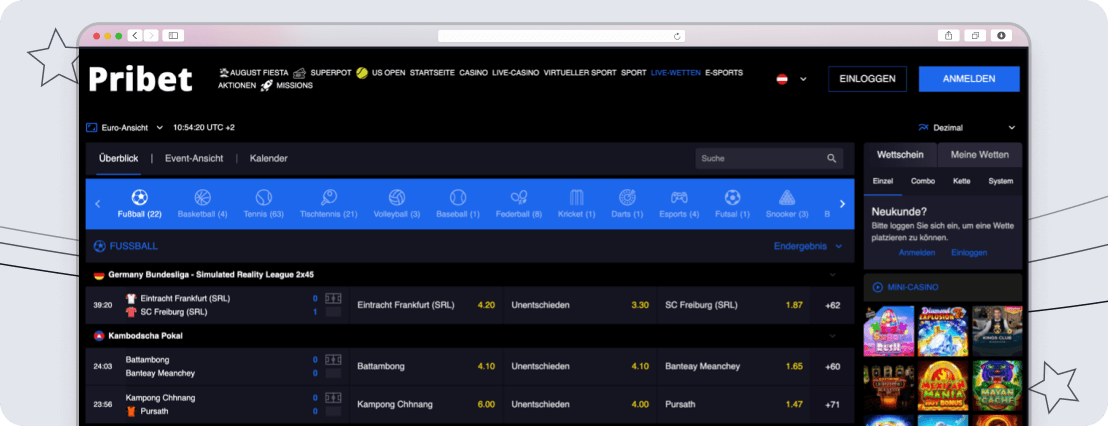
Task: Open US OPEN menu item
Action: pos(381,73)
